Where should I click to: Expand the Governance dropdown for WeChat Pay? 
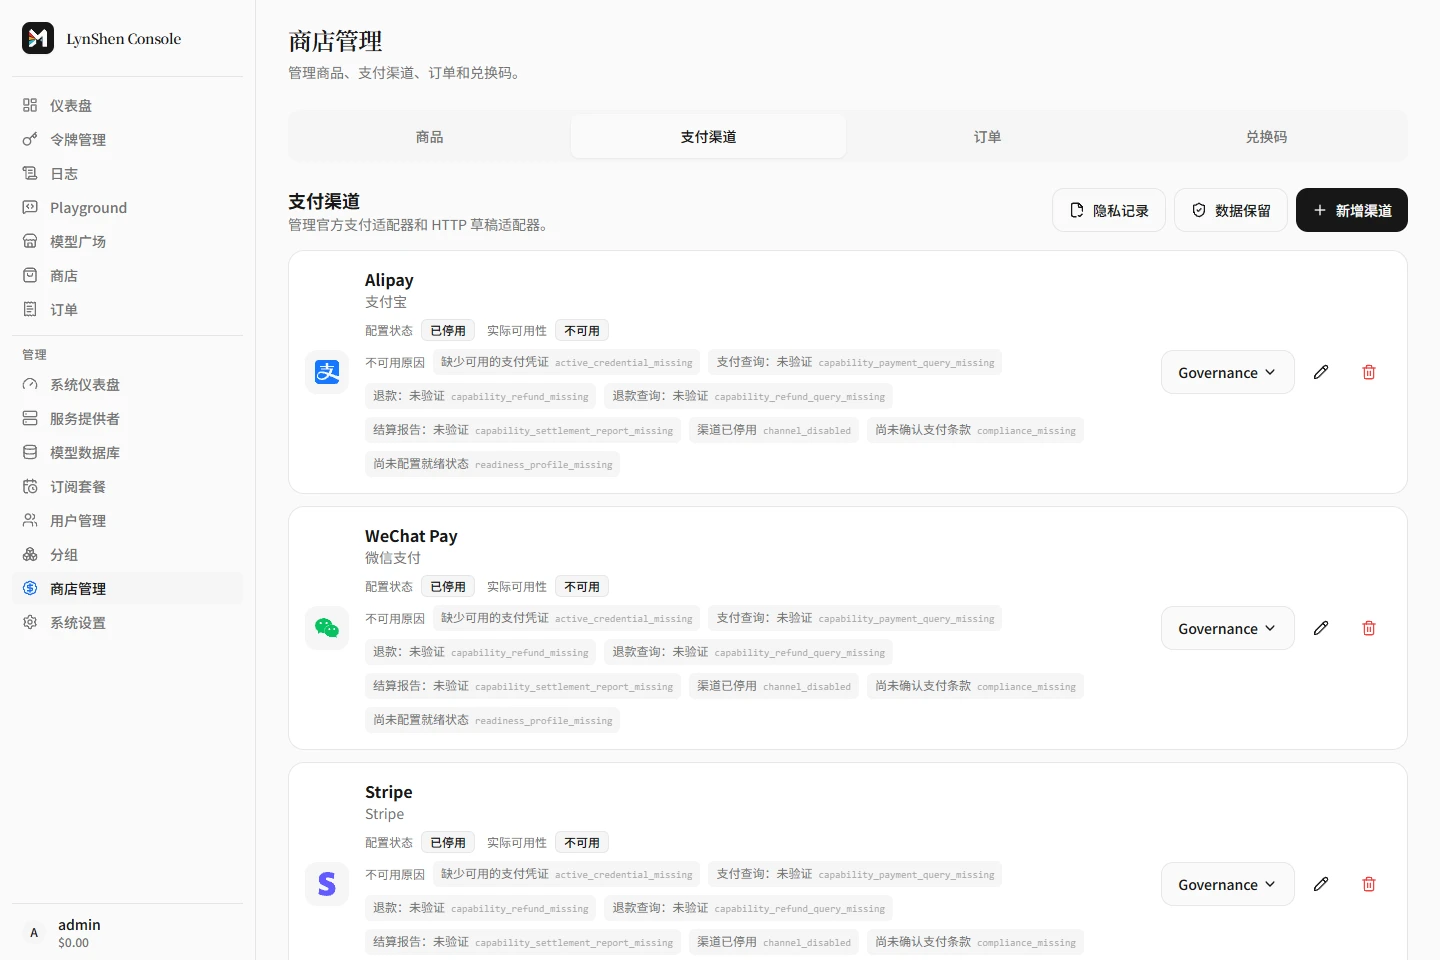point(1227,628)
